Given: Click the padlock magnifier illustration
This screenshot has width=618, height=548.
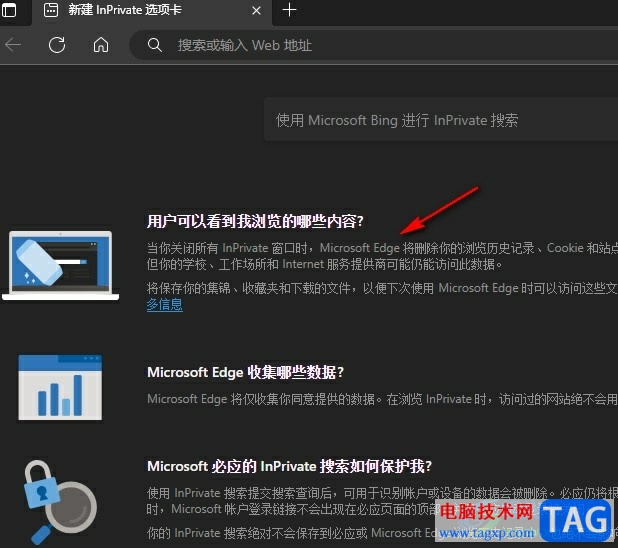Looking at the screenshot, I should (60, 501).
